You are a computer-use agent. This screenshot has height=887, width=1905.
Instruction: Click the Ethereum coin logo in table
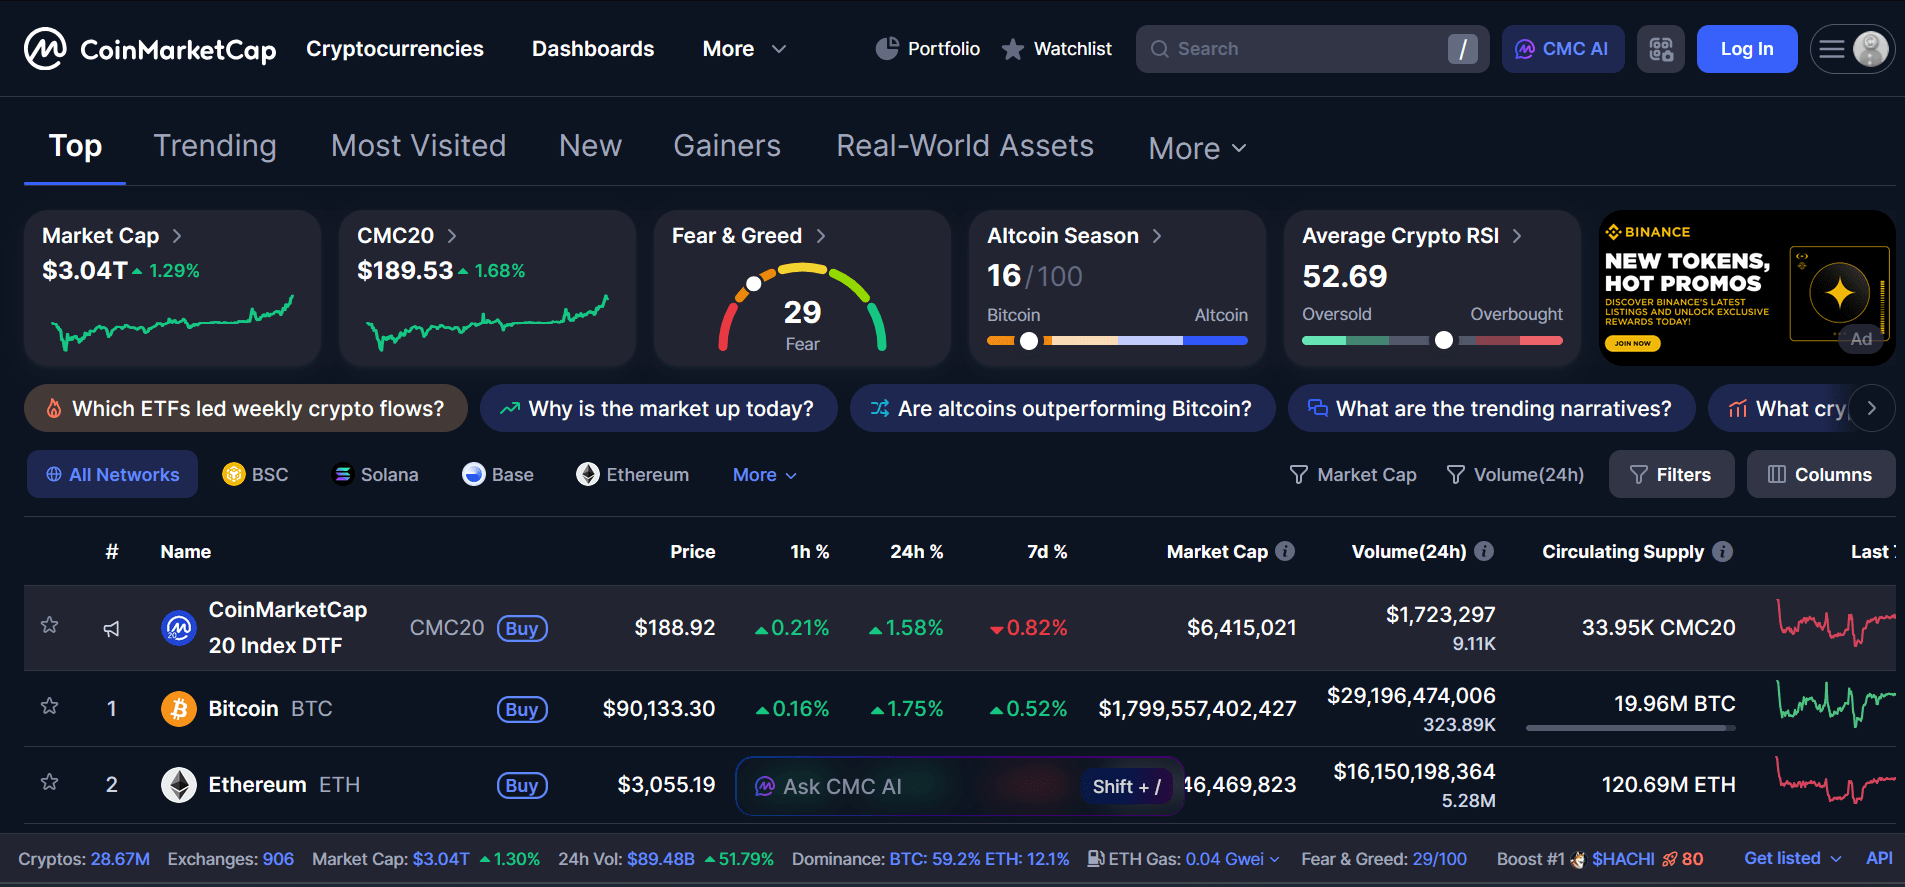(x=179, y=785)
